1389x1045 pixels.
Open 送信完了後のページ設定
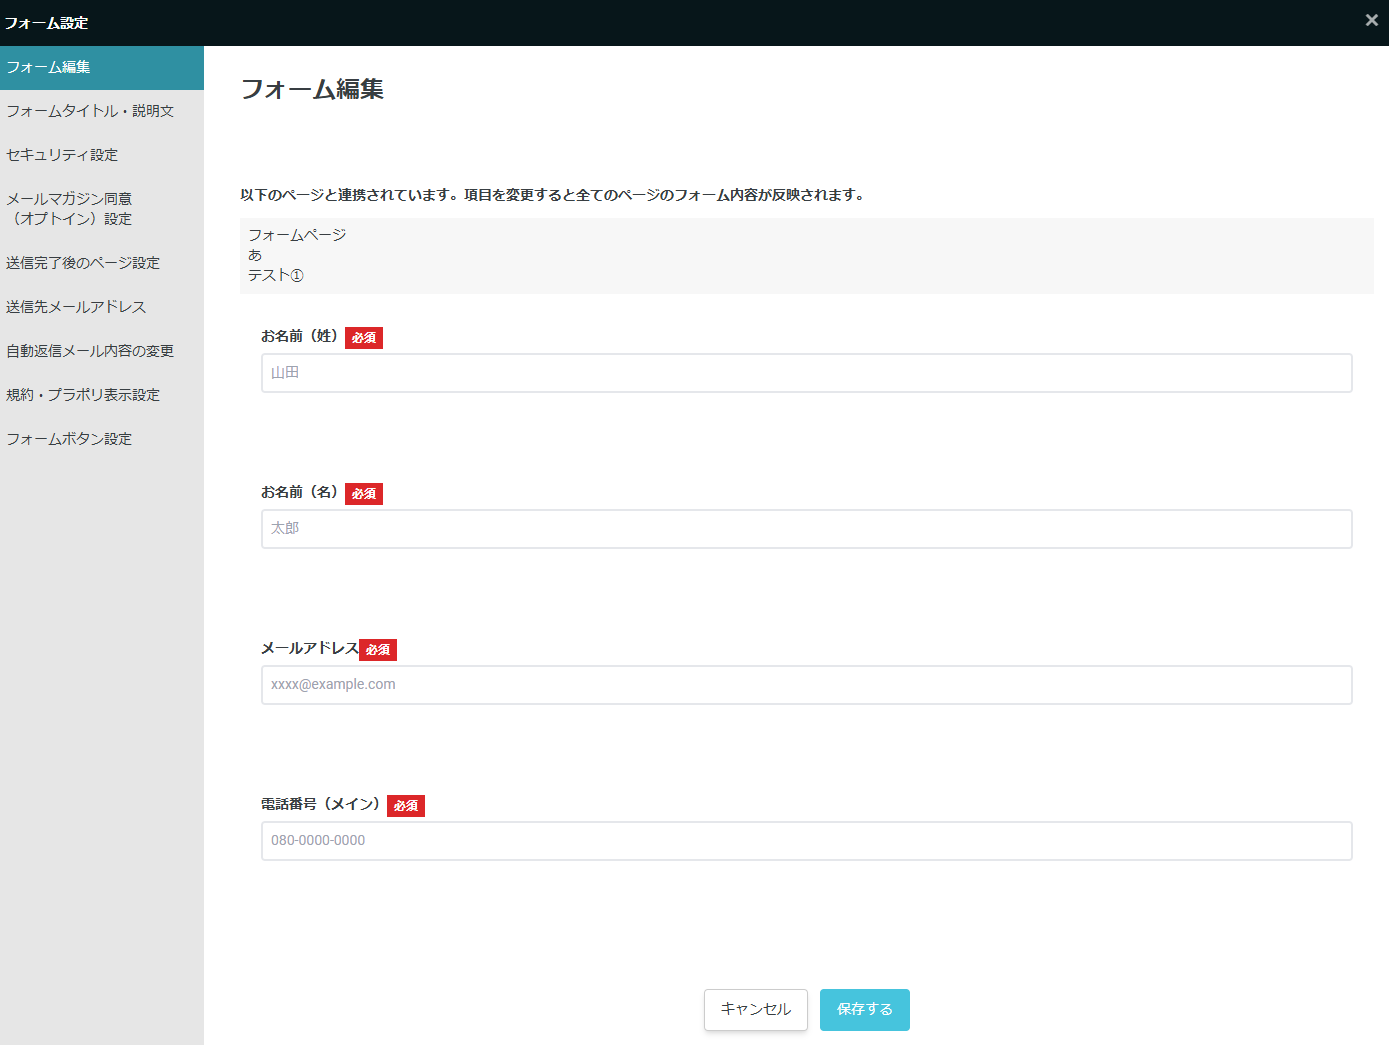(x=83, y=263)
